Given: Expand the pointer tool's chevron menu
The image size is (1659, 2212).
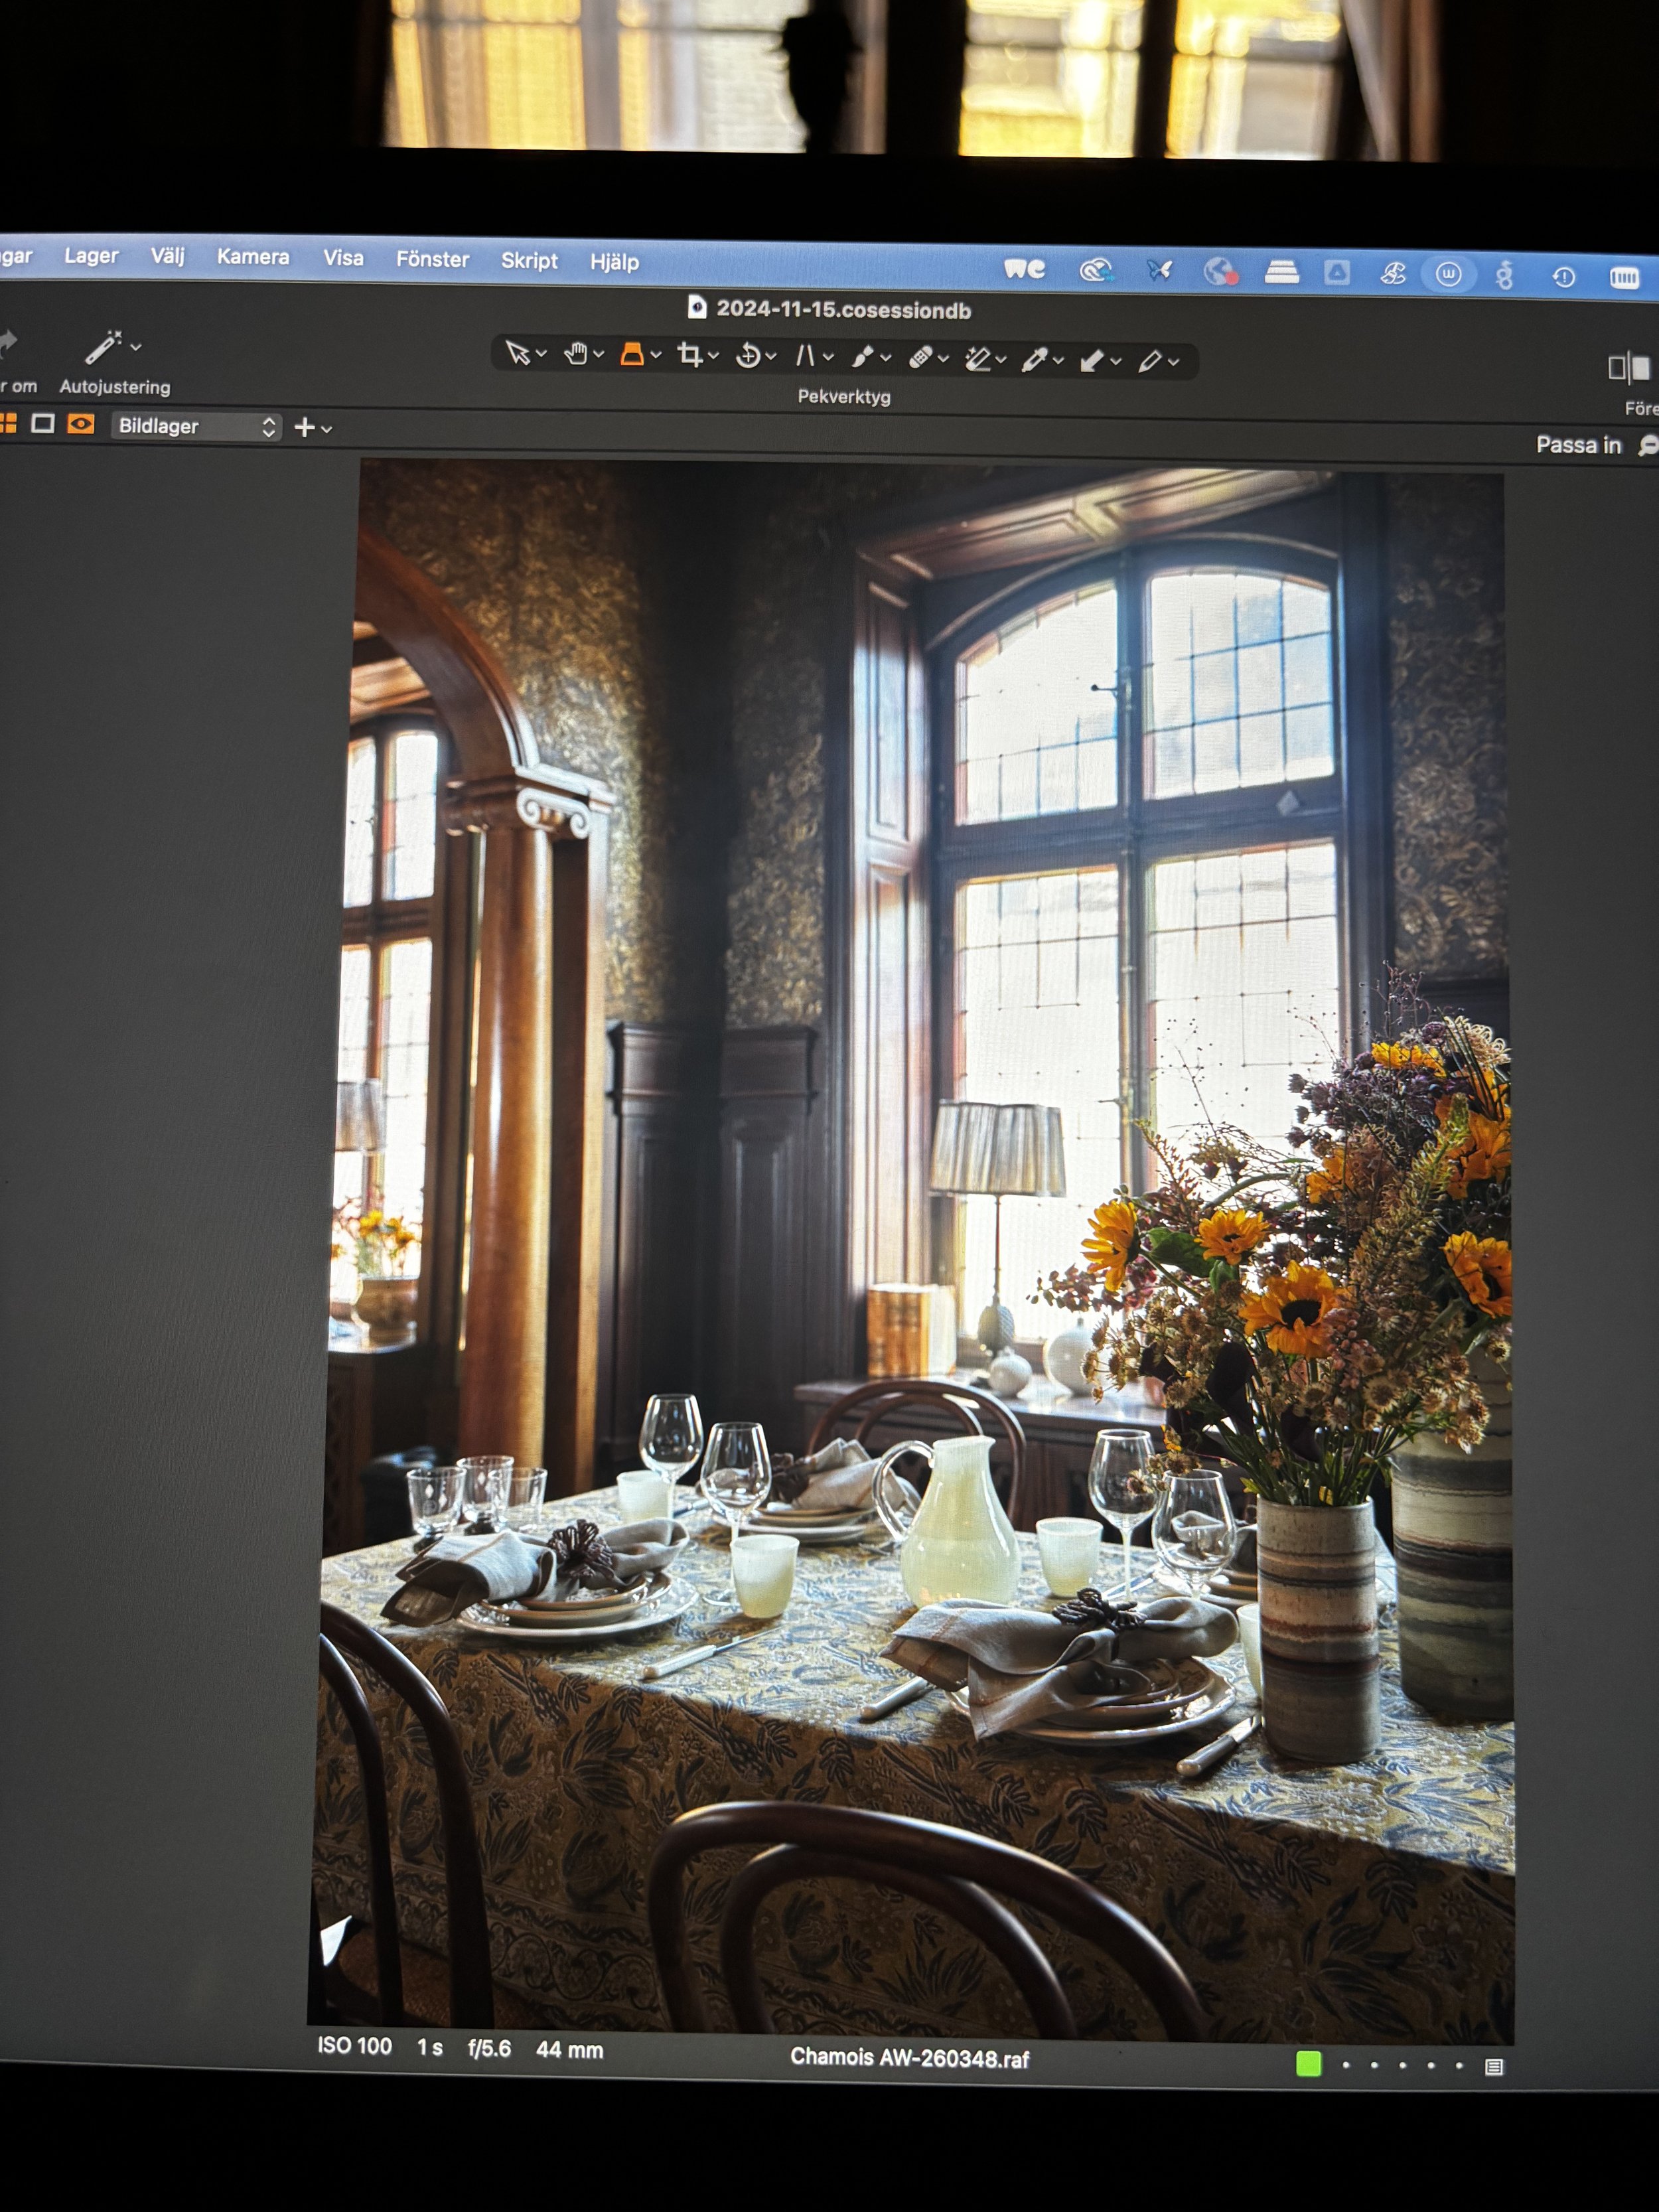Looking at the screenshot, I should point(541,354).
